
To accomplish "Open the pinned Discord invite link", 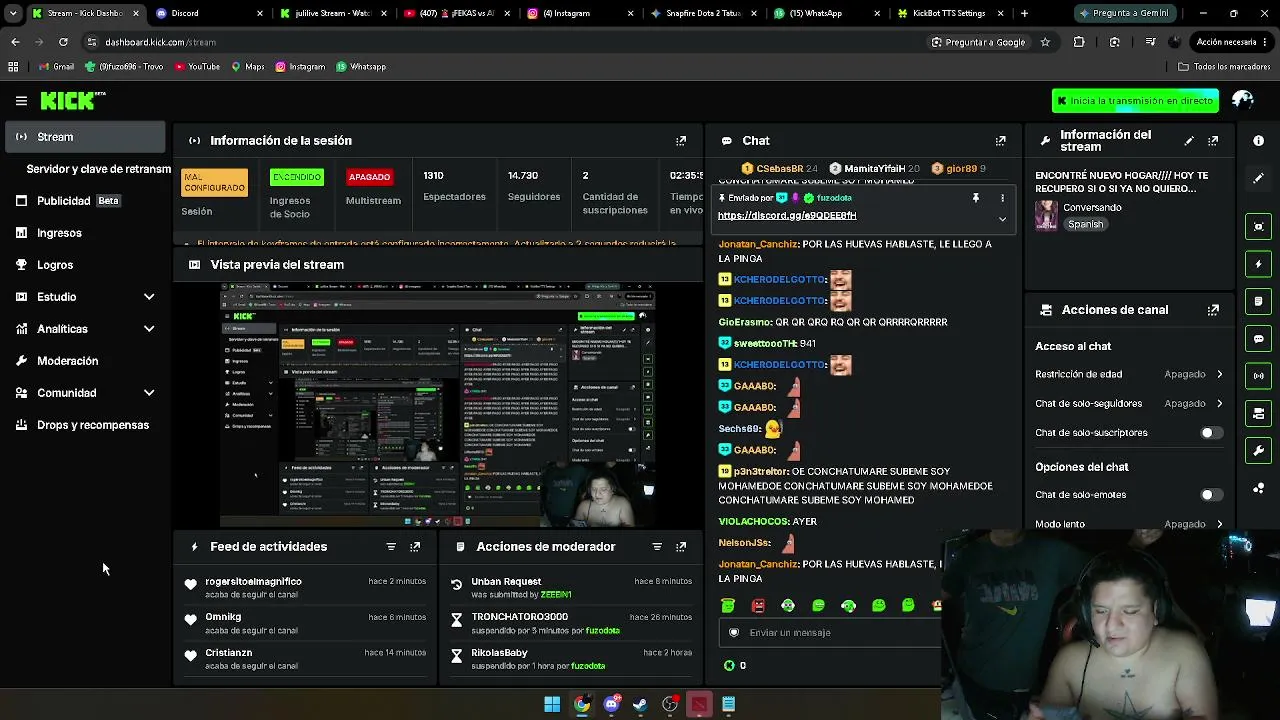I will (x=787, y=216).
